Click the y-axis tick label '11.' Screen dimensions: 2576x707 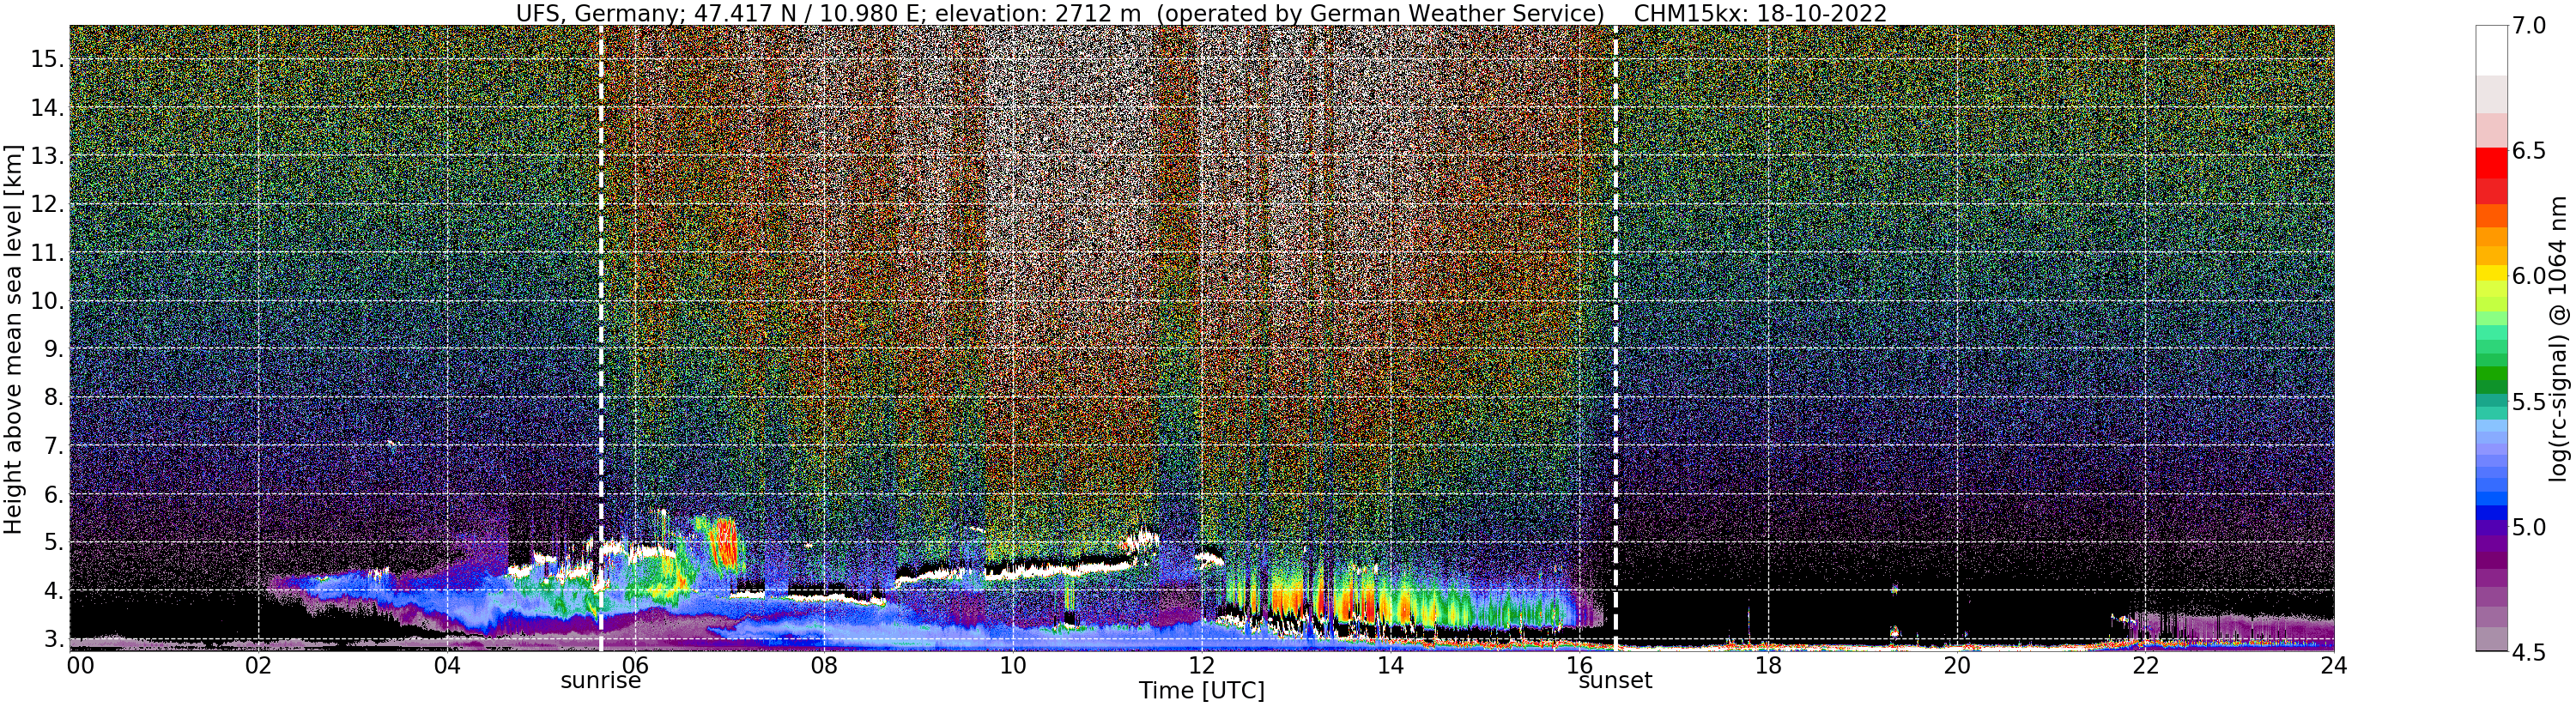click(48, 253)
